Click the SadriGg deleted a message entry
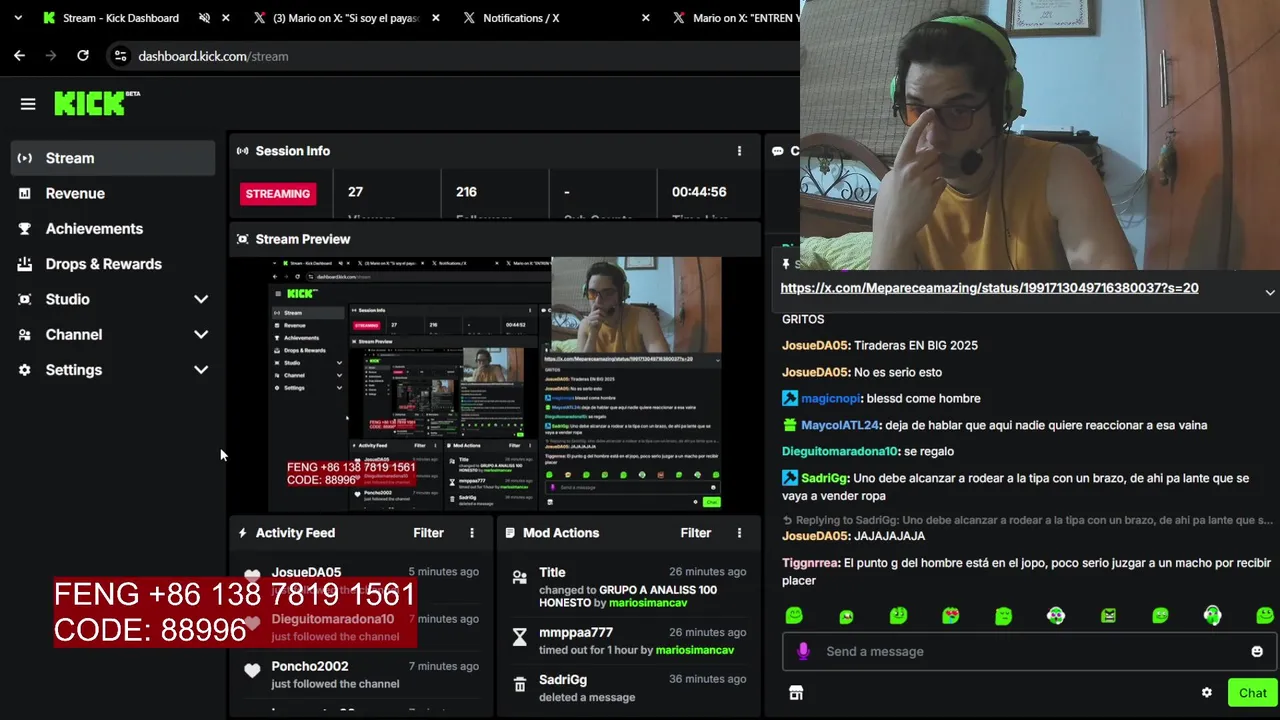This screenshot has width=1280, height=720. [x=628, y=687]
